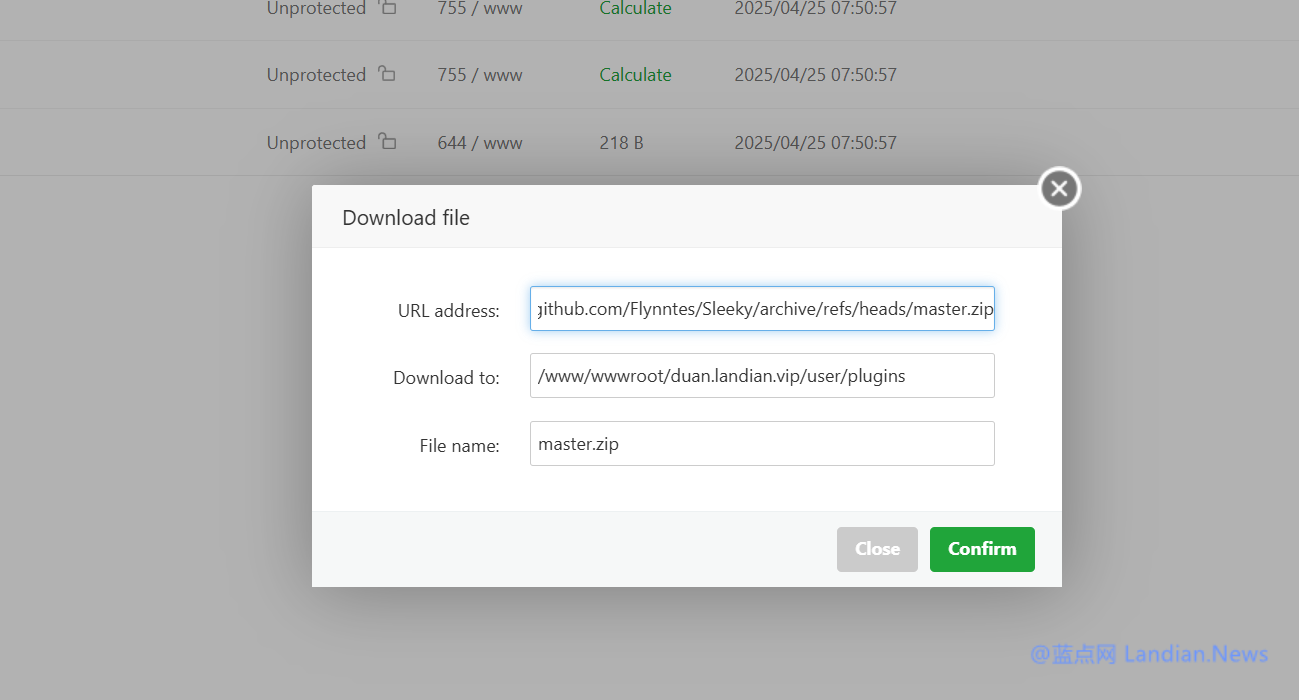
Task: Click into the Download to path field
Action: [762, 376]
